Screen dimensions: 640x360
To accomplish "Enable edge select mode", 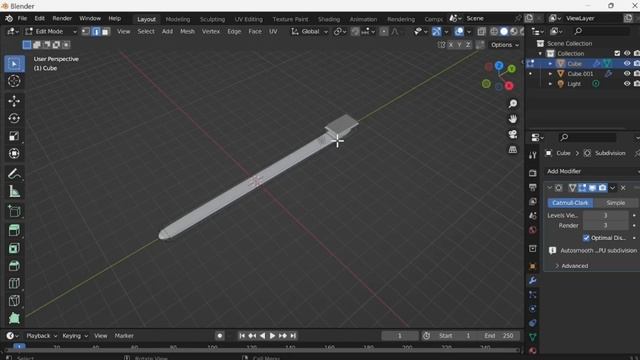I will tap(96, 31).
